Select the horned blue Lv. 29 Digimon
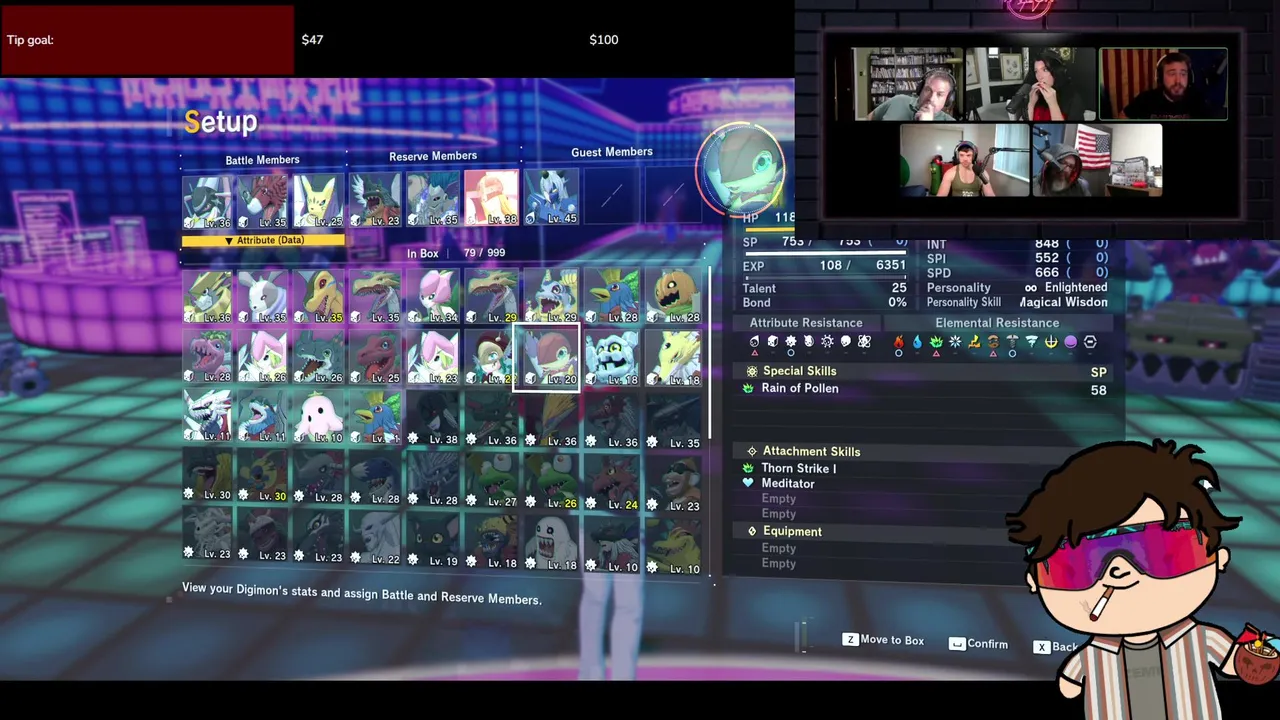Viewport: 1280px width, 720px height. (x=551, y=296)
